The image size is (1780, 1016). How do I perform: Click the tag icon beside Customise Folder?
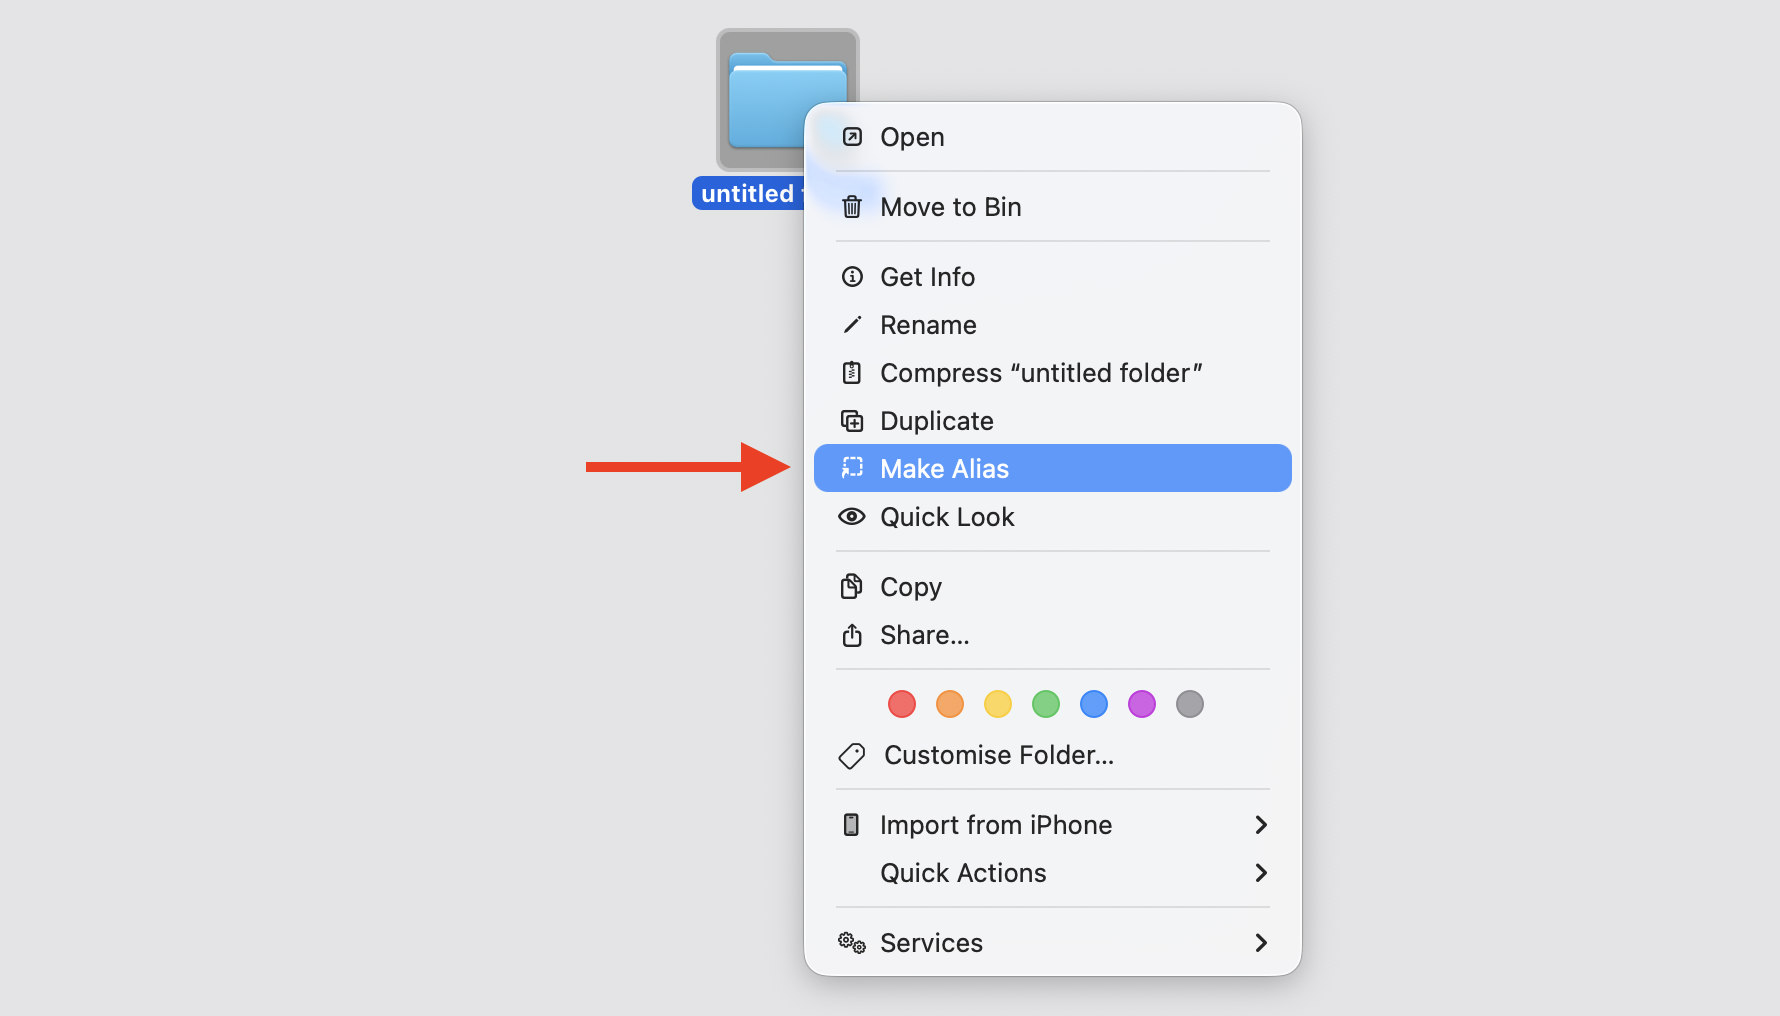click(x=852, y=756)
